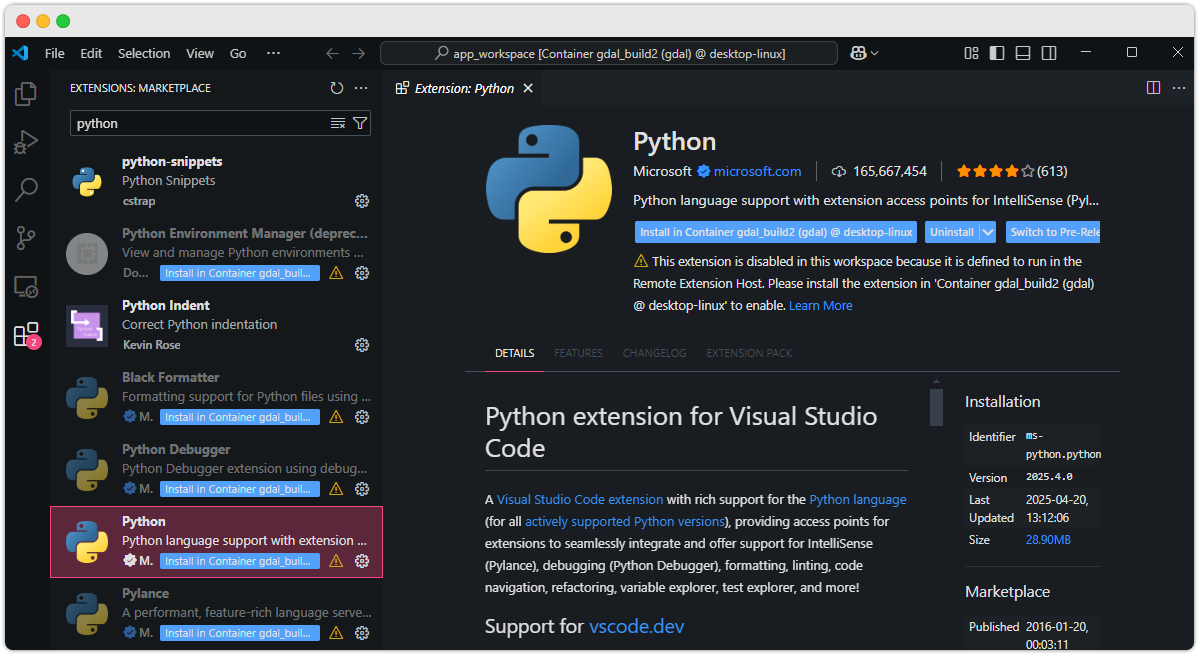Open the Copilot chat dropdown
Image resolution: width=1199 pixels, height=655 pixels.
point(875,54)
